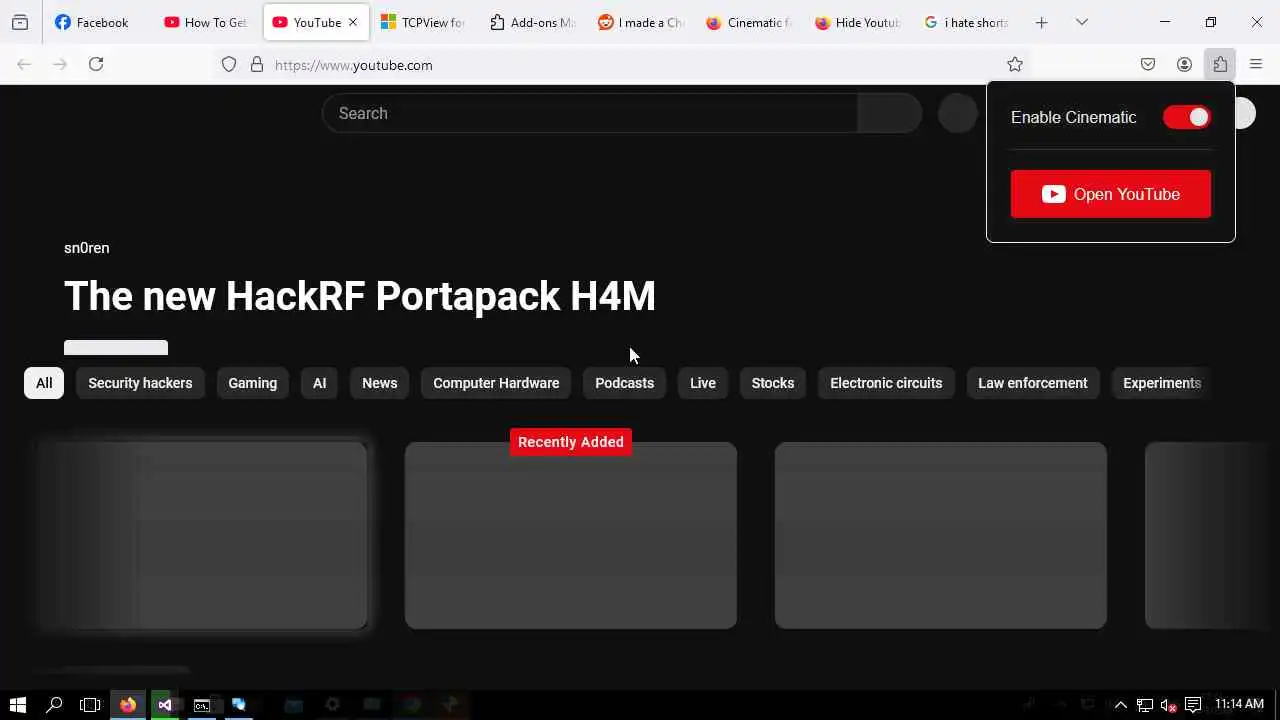Show site information via the padlock icon
This screenshot has width=1280, height=720.
pyautogui.click(x=257, y=64)
